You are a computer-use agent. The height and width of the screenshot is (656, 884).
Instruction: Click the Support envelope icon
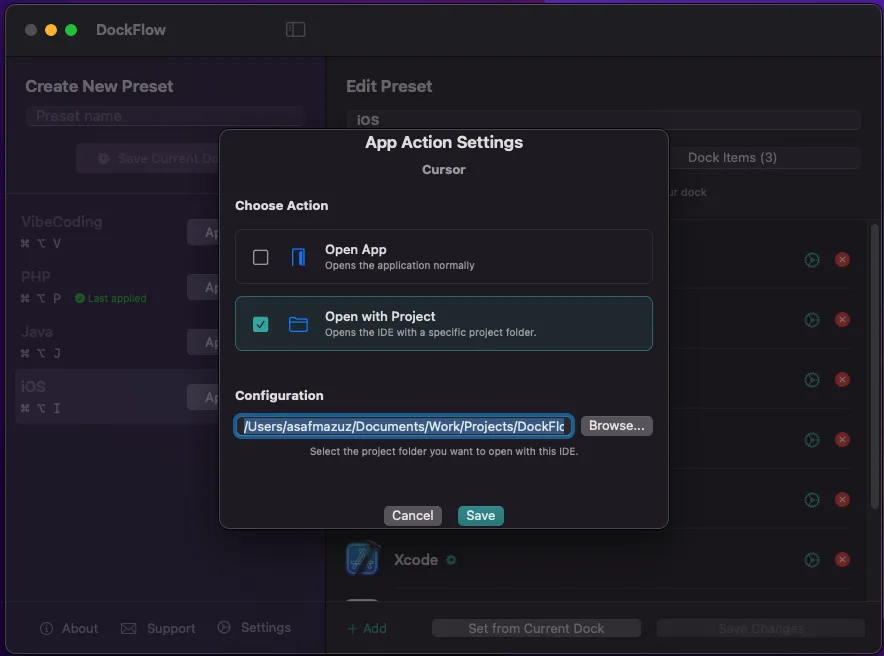point(129,628)
